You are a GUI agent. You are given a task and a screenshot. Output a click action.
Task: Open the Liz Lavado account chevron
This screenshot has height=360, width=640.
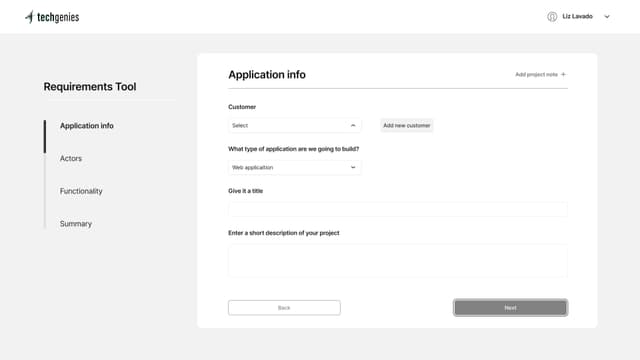point(607,17)
